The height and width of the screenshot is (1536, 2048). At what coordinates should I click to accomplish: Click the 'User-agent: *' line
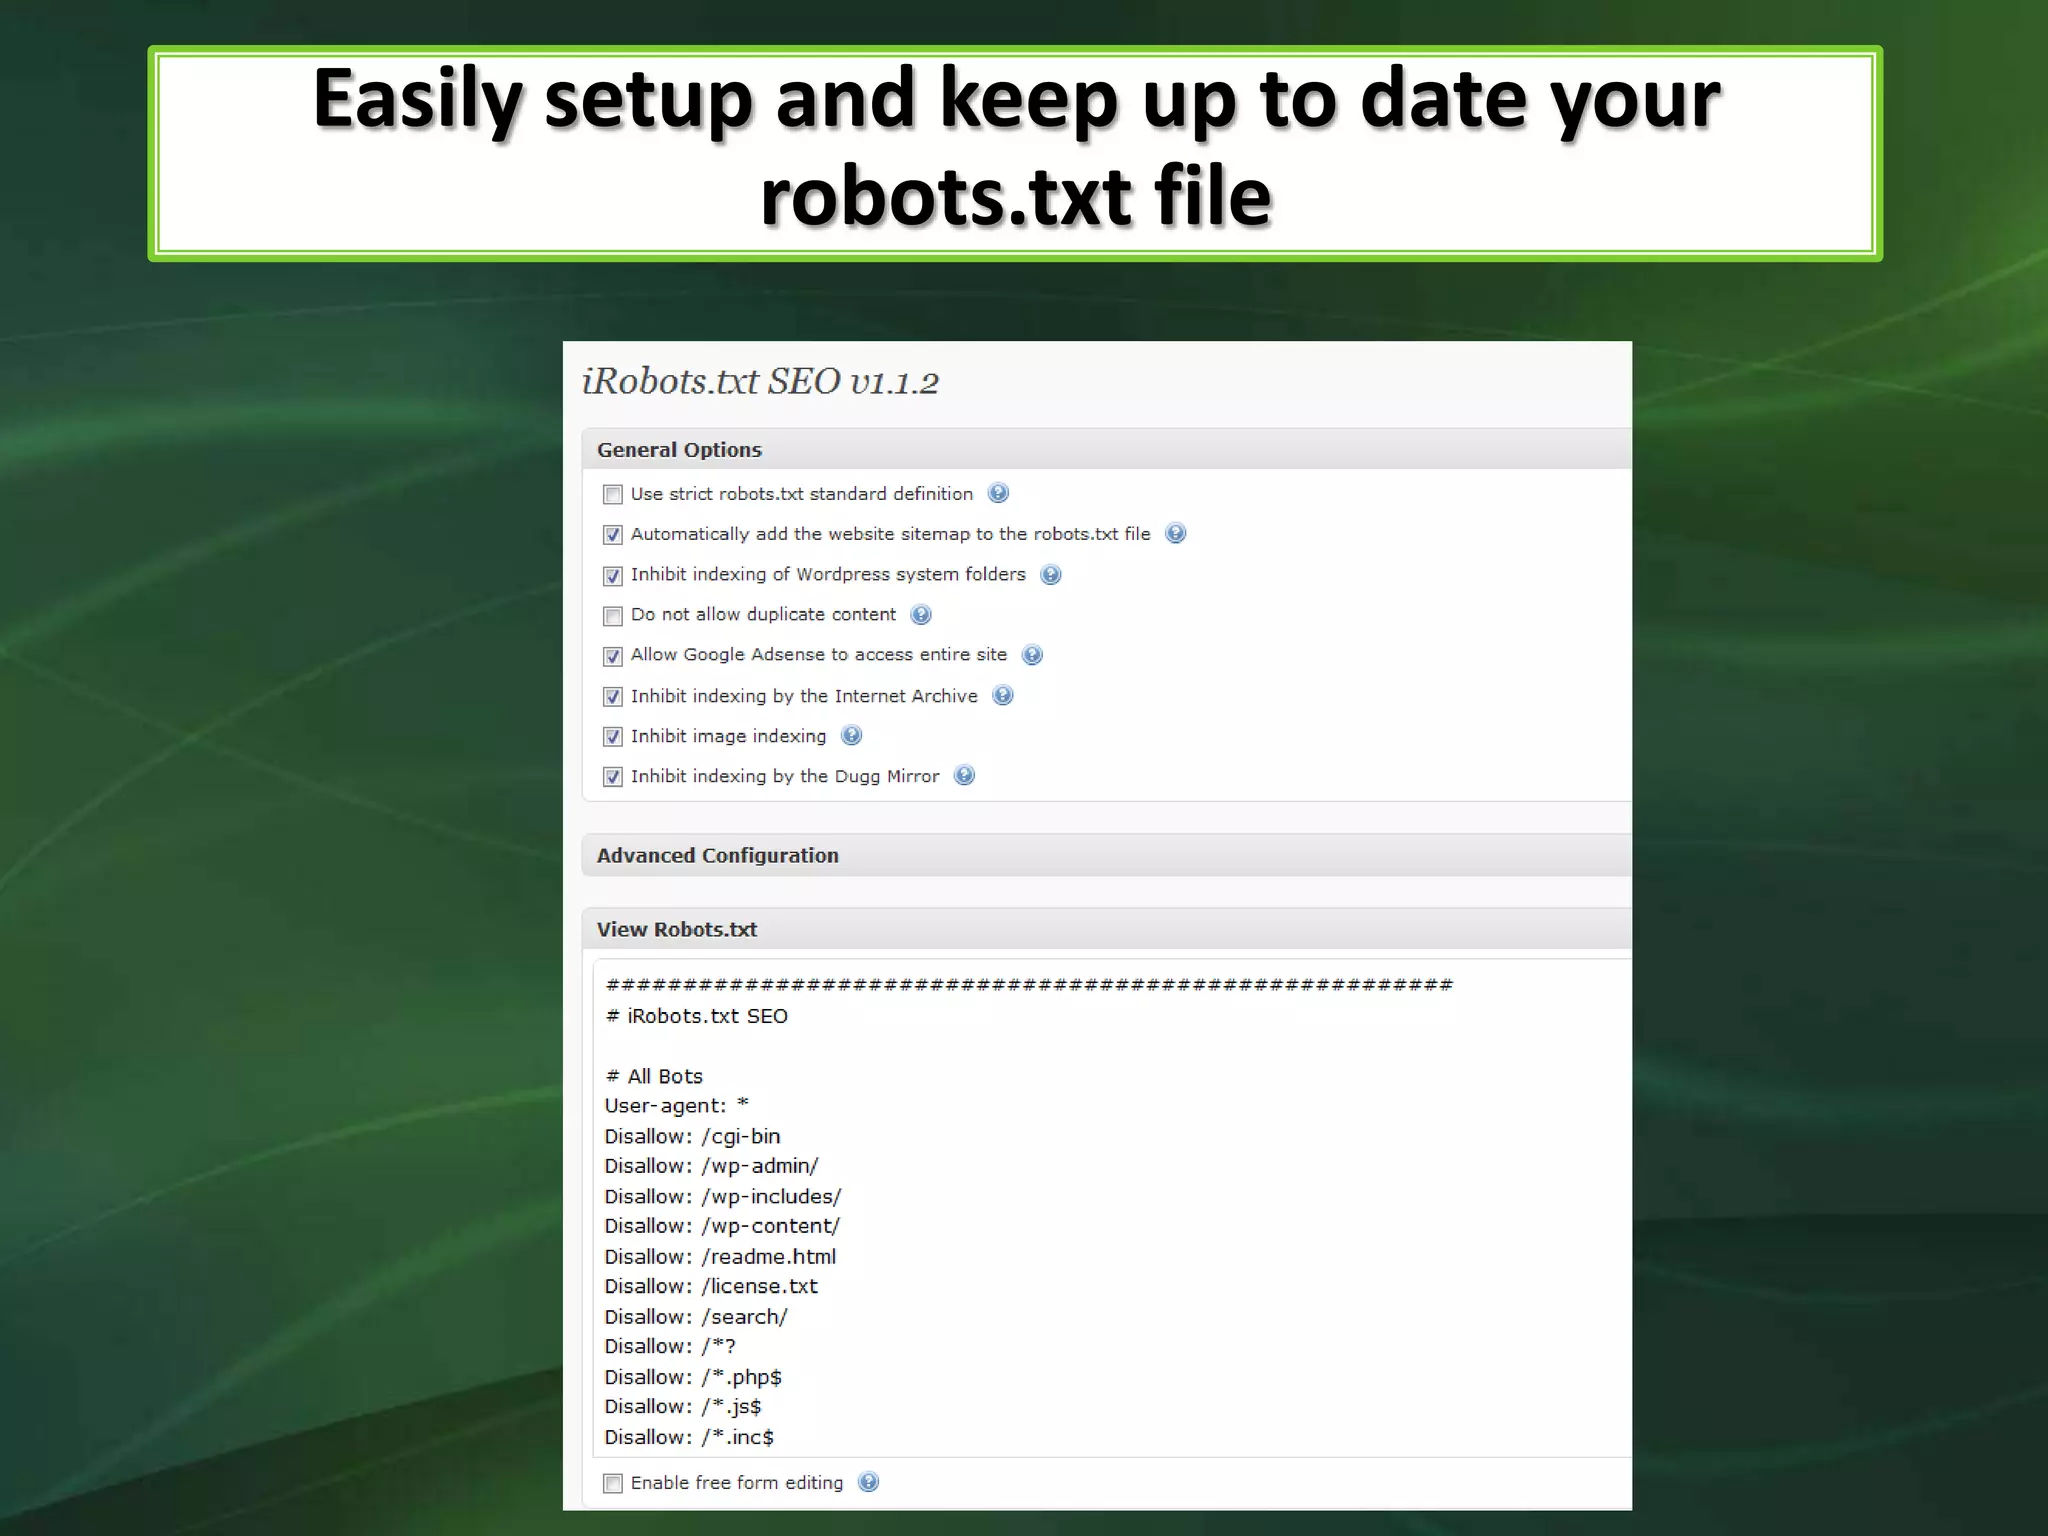tap(676, 1106)
